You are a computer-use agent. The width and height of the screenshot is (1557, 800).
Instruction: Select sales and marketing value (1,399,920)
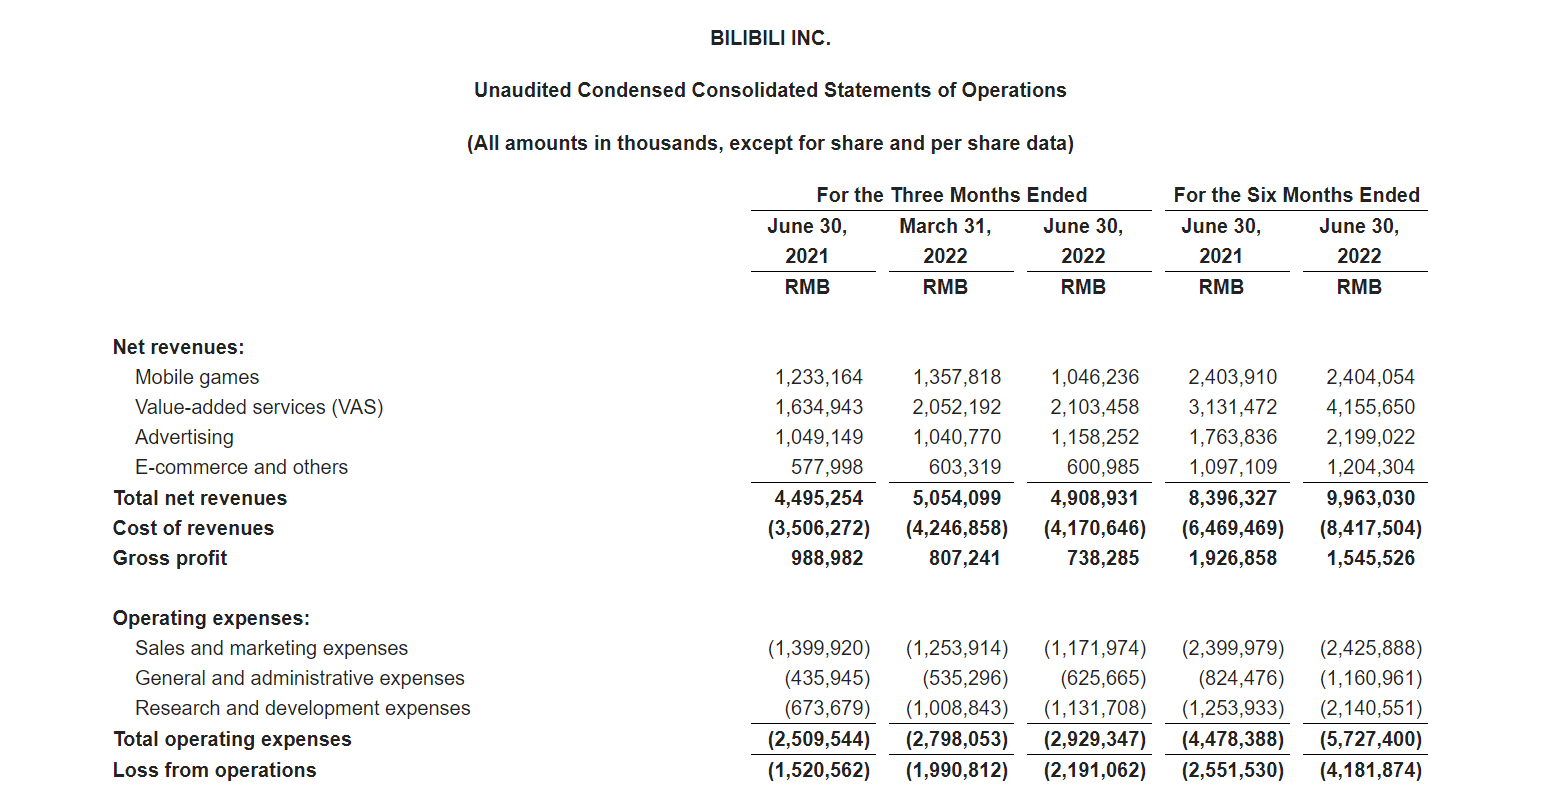pyautogui.click(x=819, y=648)
